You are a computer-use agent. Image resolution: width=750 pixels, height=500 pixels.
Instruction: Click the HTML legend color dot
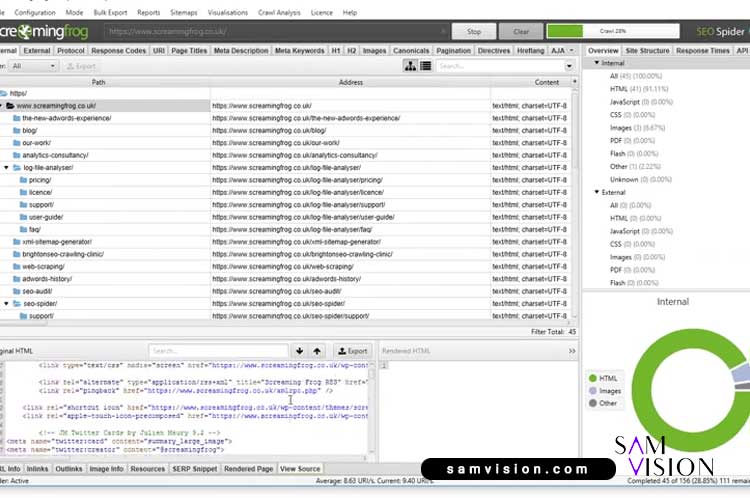pyautogui.click(x=593, y=378)
